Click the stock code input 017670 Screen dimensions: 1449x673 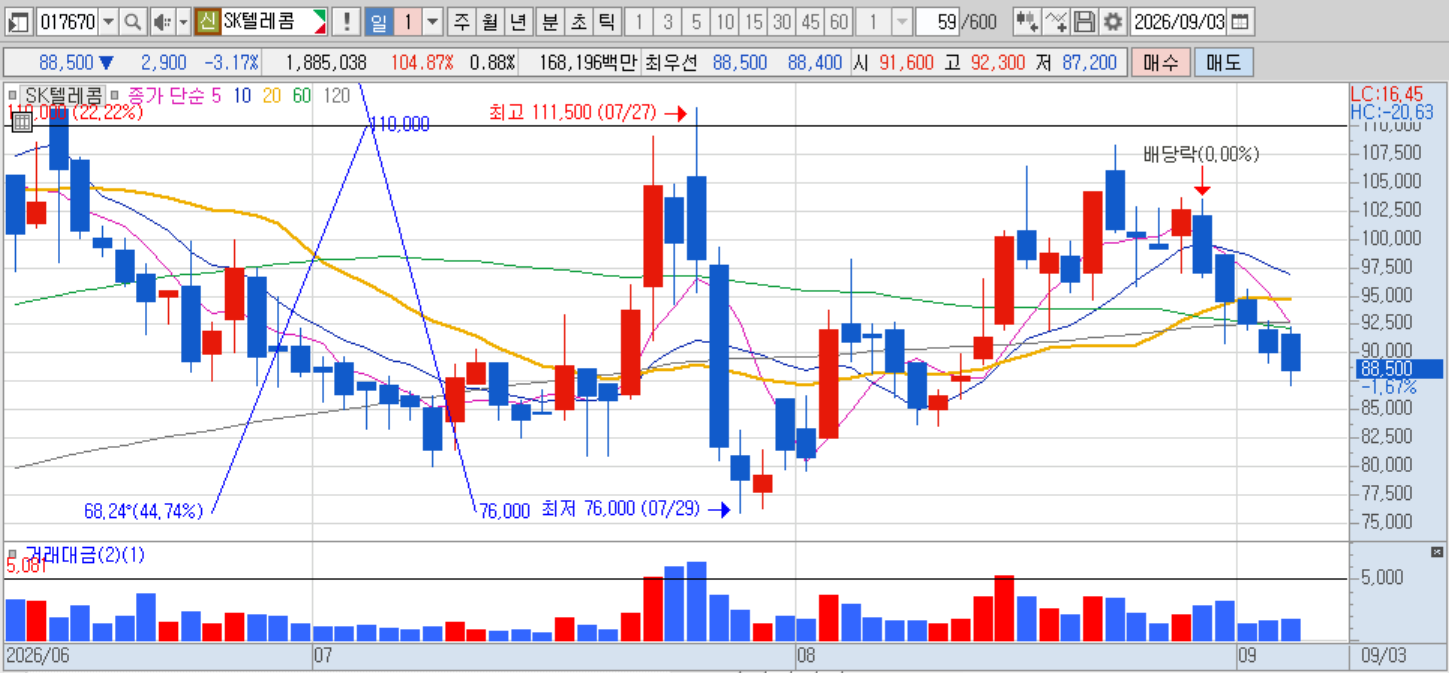[x=66, y=21]
